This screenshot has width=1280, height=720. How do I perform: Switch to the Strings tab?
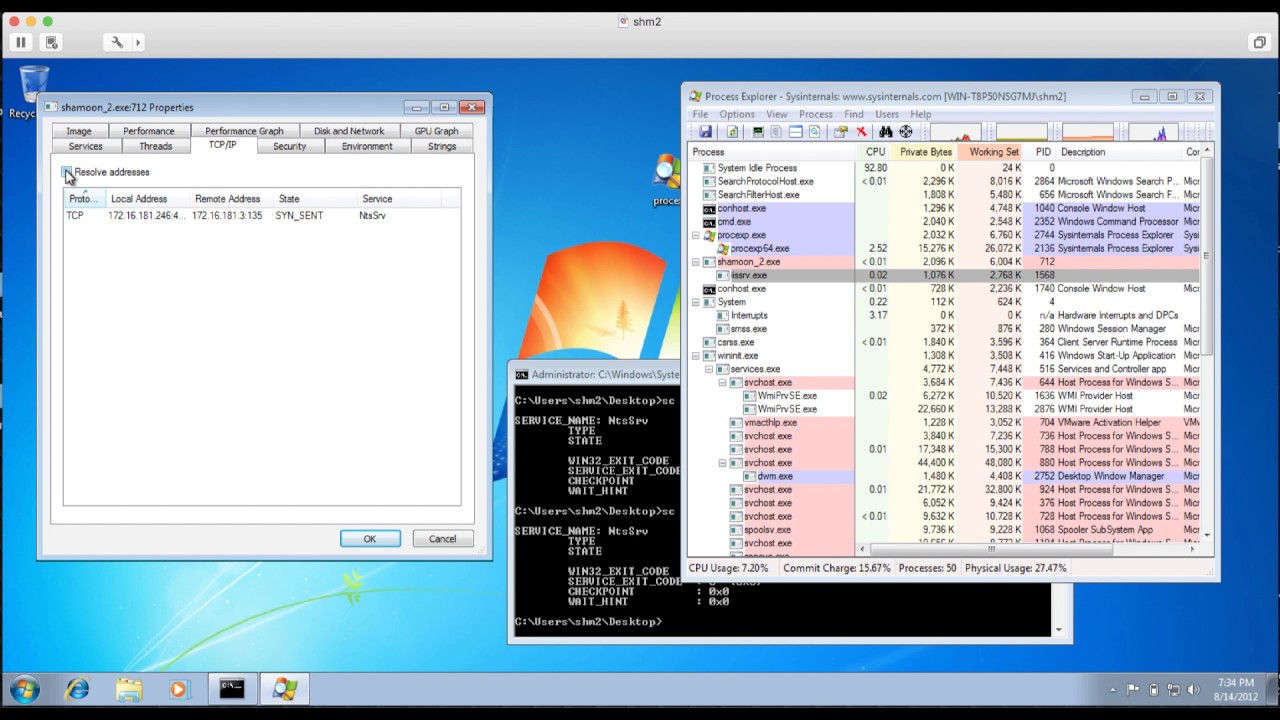[x=441, y=147]
